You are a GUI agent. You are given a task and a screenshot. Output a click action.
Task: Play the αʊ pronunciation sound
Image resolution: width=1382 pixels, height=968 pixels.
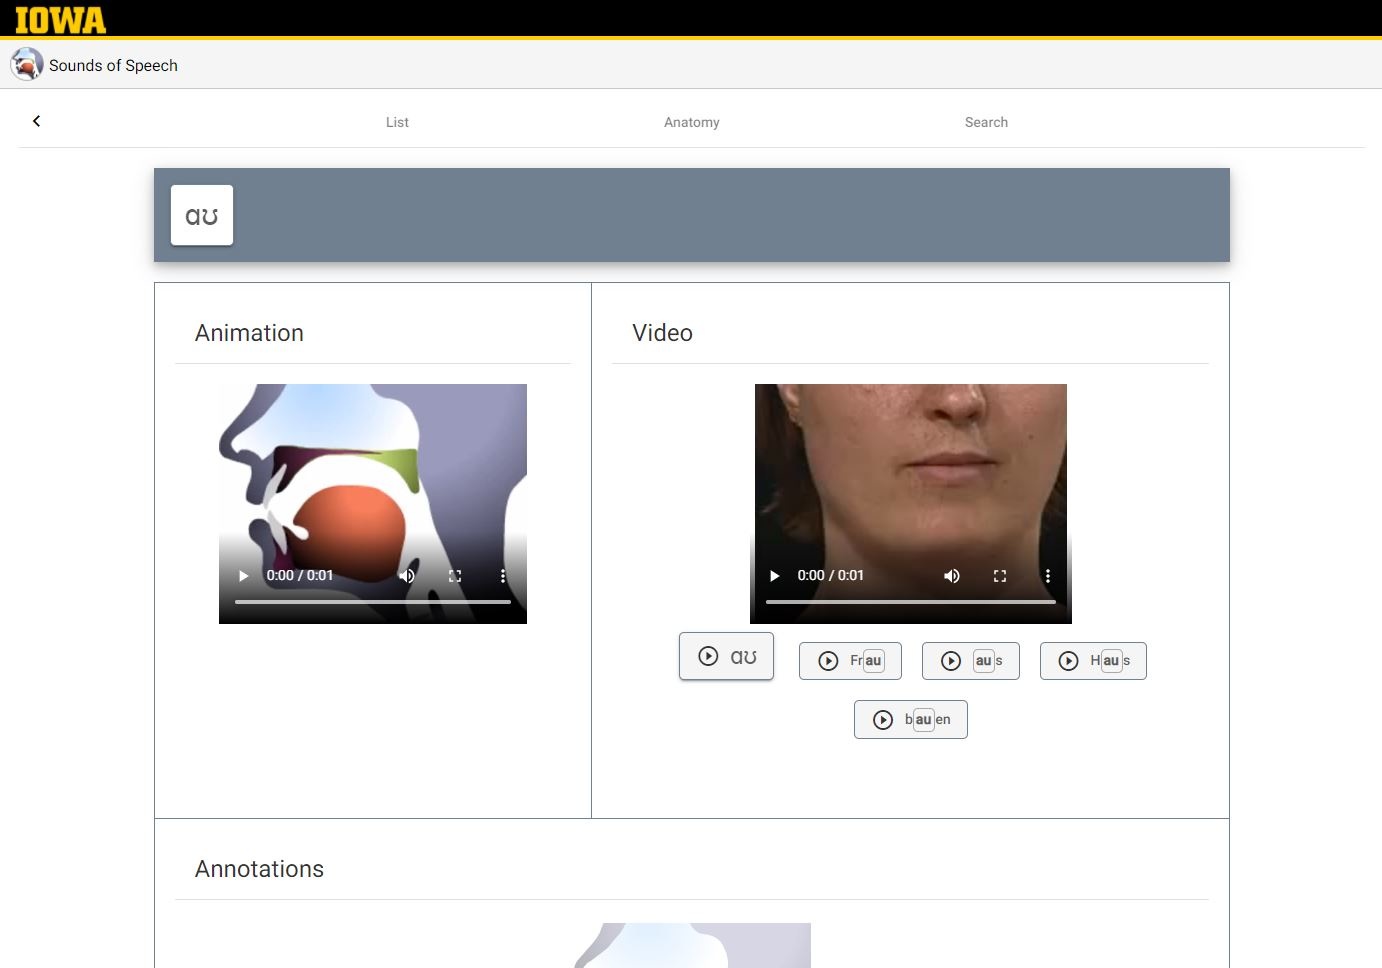pyautogui.click(x=726, y=656)
